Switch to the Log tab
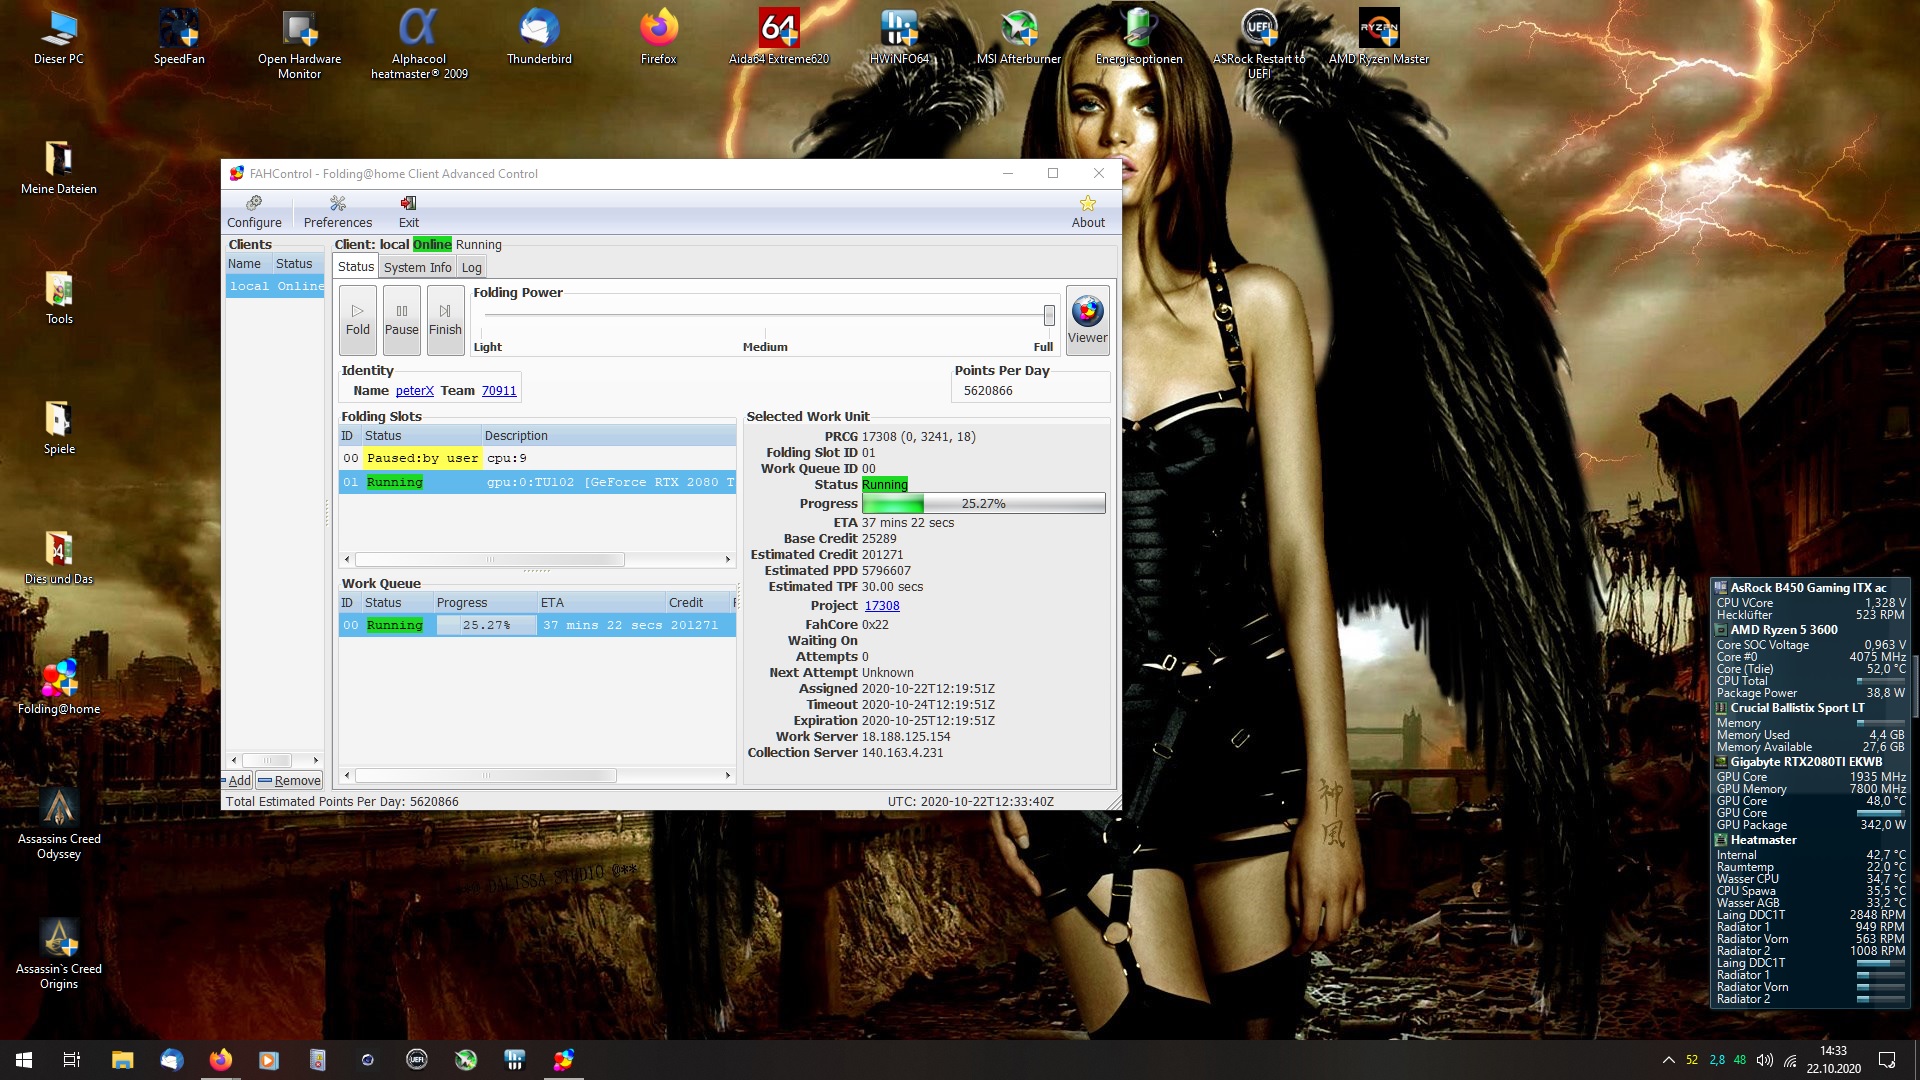 [x=471, y=267]
